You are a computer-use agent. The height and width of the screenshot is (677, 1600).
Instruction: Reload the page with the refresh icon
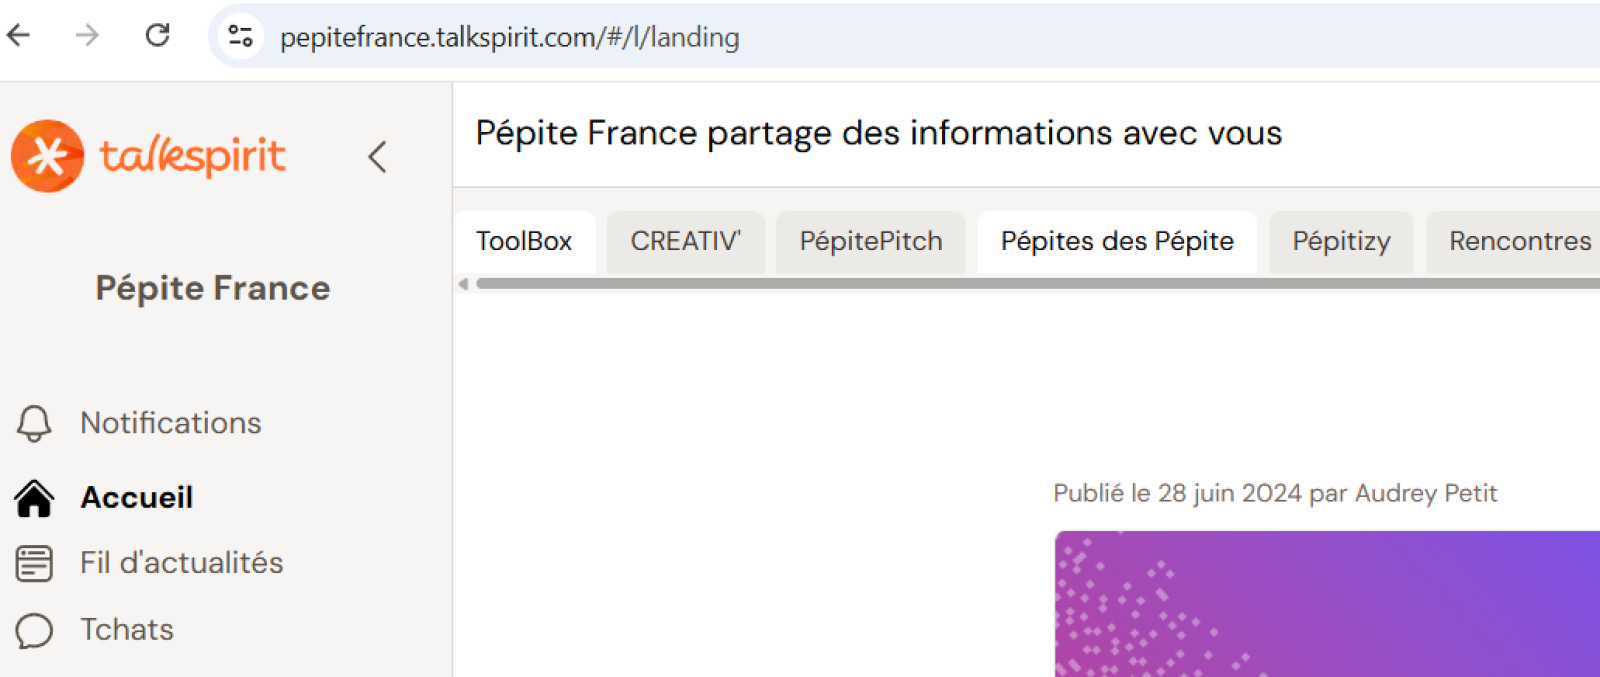tap(158, 36)
